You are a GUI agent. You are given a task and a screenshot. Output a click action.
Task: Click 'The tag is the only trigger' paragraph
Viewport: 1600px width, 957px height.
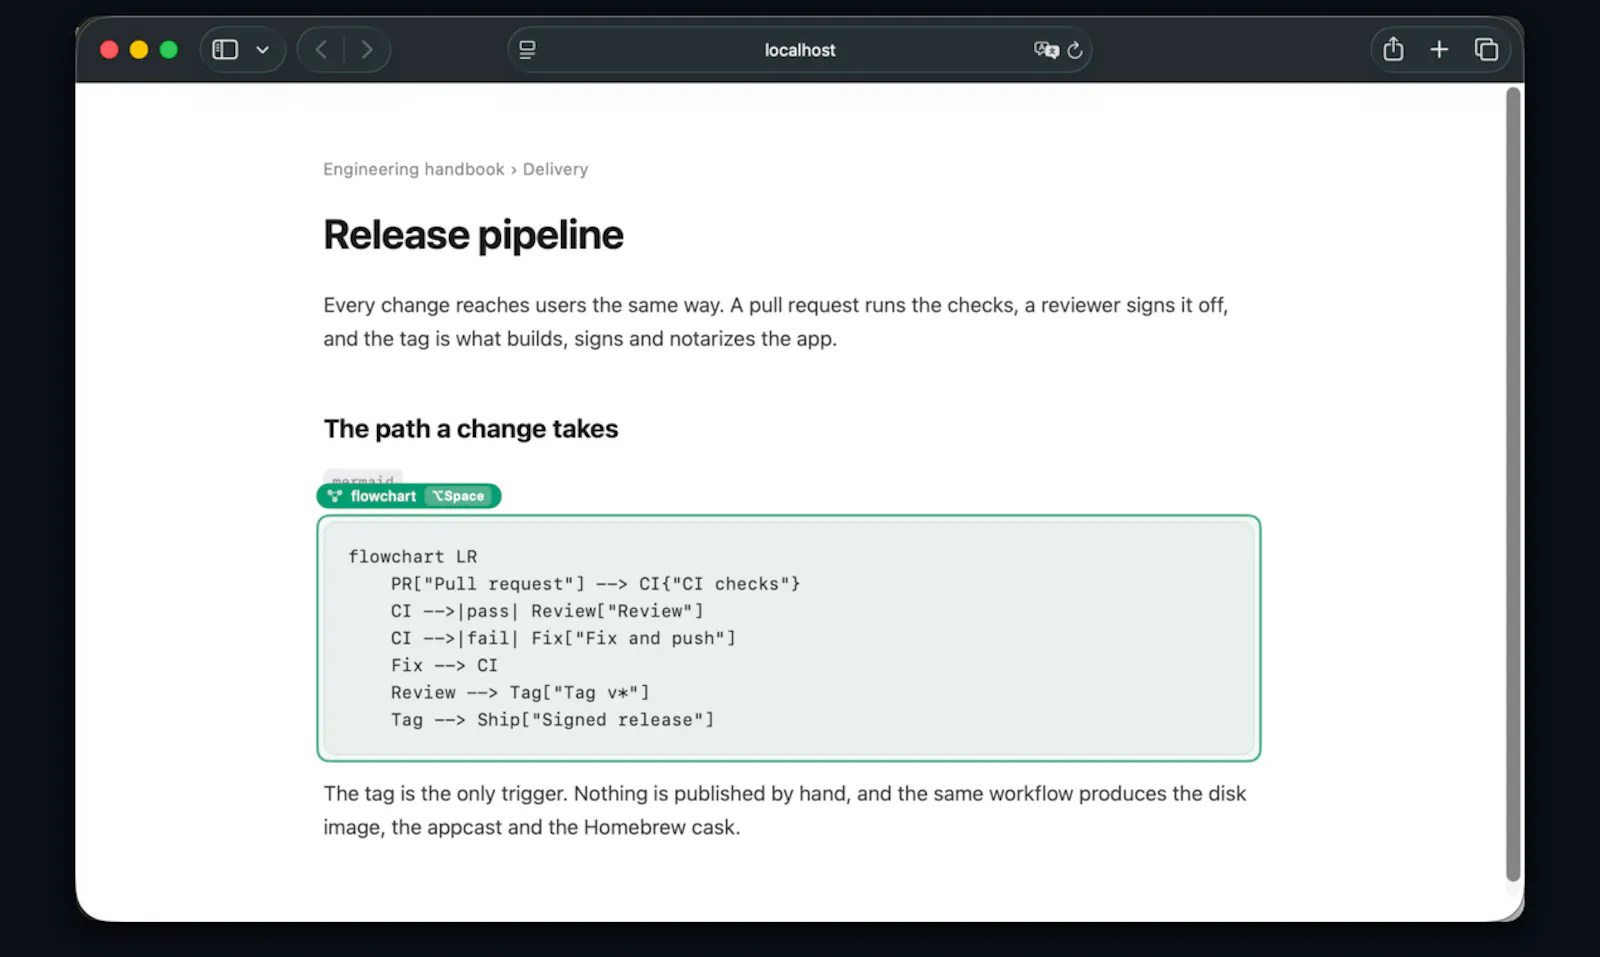[x=785, y=810]
